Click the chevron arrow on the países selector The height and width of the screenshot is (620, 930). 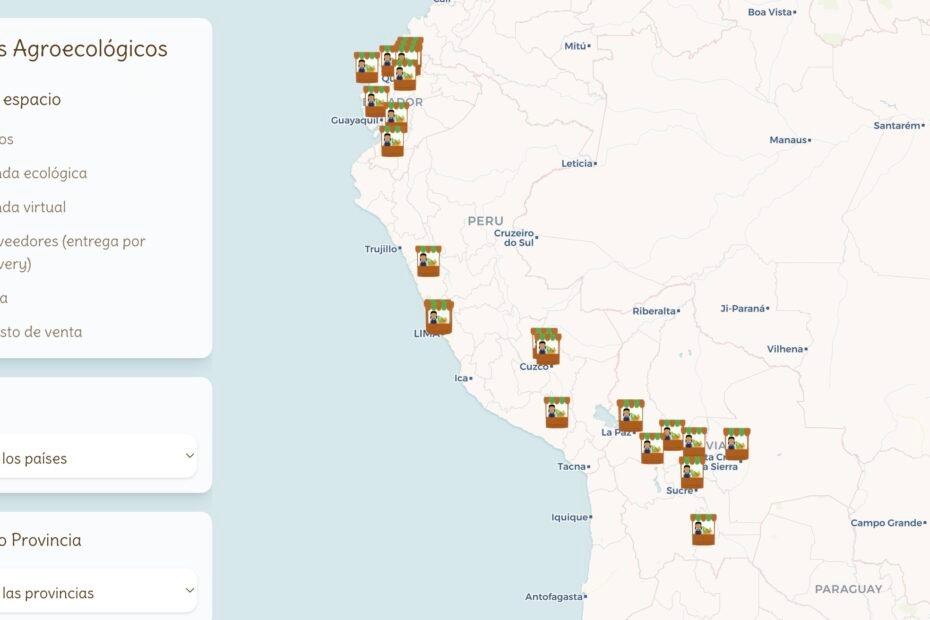tap(190, 456)
